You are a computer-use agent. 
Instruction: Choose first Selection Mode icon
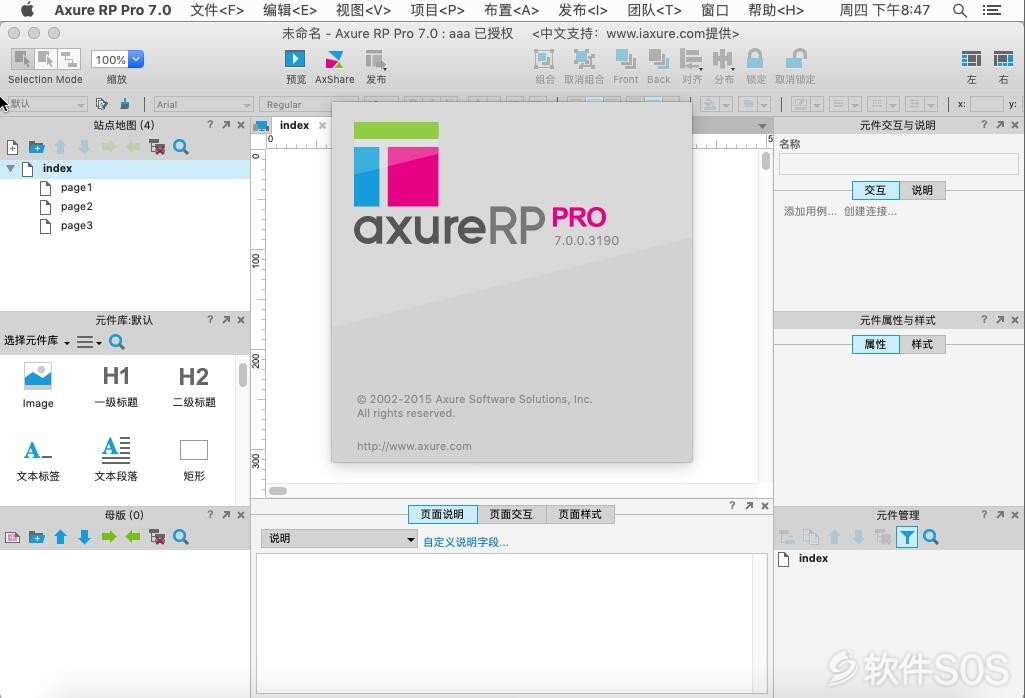pyautogui.click(x=22, y=59)
